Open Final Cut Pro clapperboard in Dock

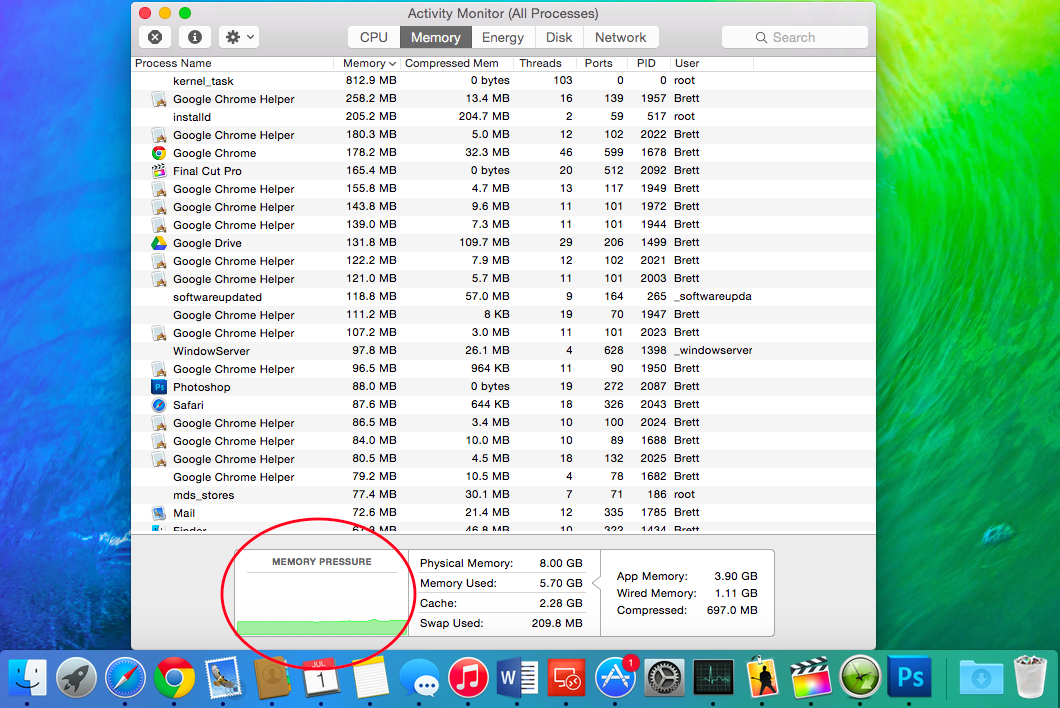point(811,677)
